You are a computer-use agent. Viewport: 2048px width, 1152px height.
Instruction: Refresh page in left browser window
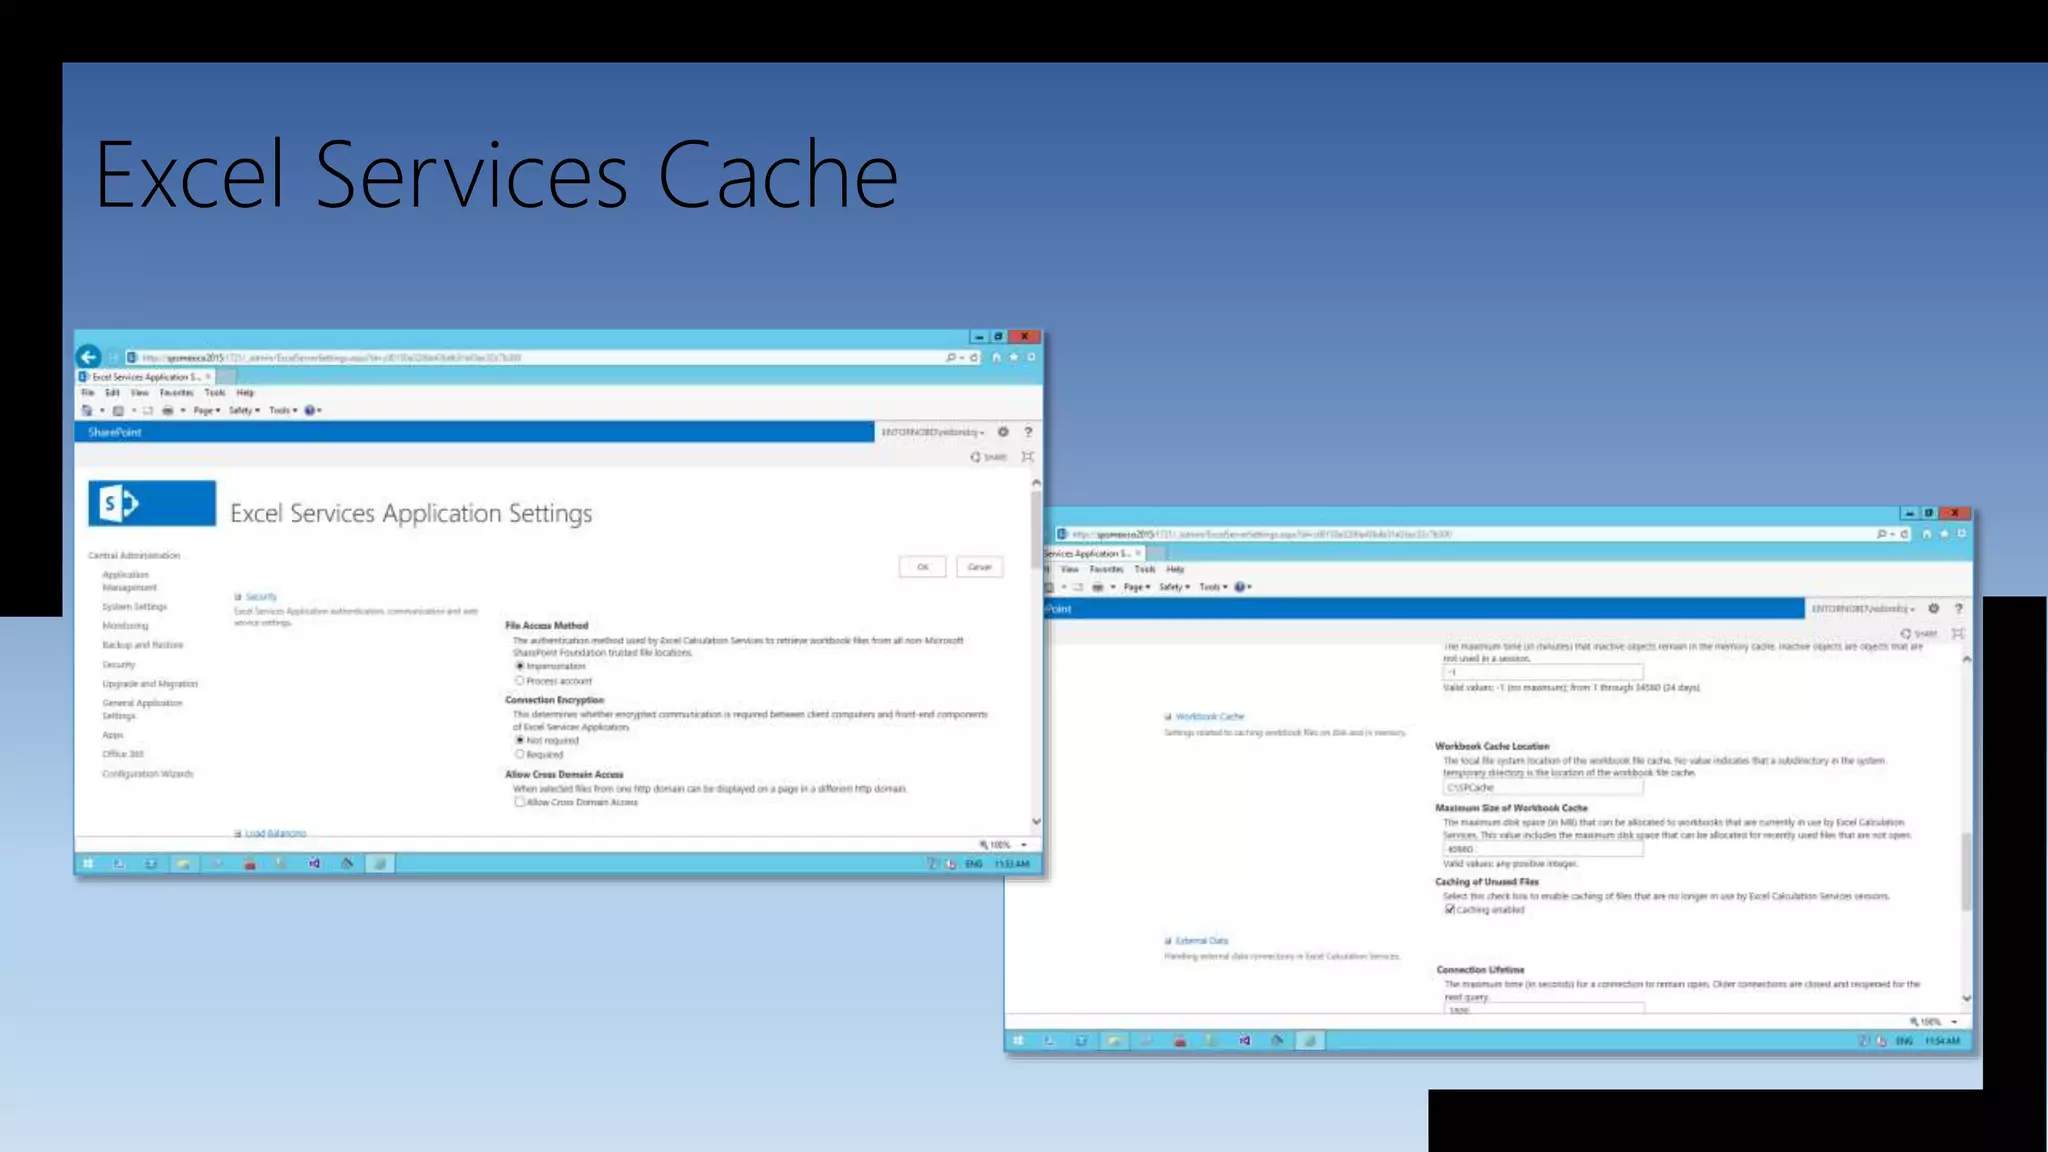974,357
